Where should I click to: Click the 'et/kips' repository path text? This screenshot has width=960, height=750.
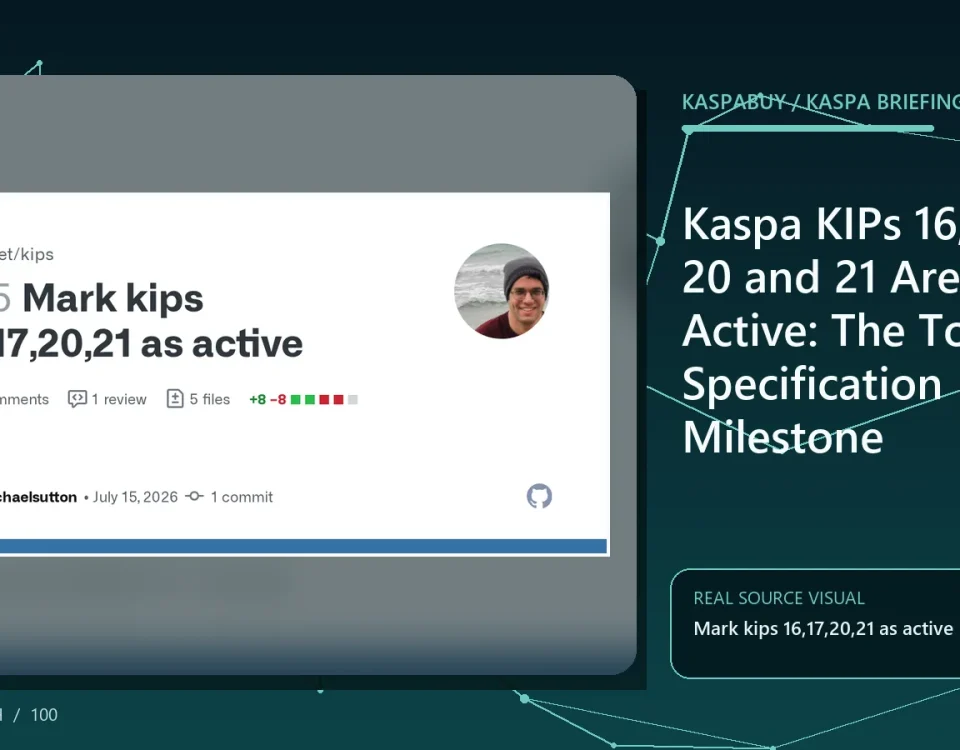pyautogui.click(x=26, y=255)
